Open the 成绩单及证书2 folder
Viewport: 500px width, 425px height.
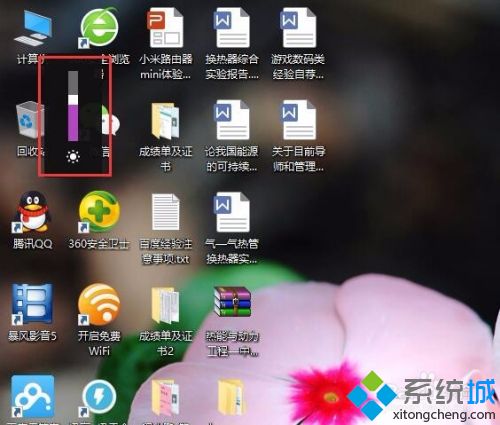pos(165,305)
